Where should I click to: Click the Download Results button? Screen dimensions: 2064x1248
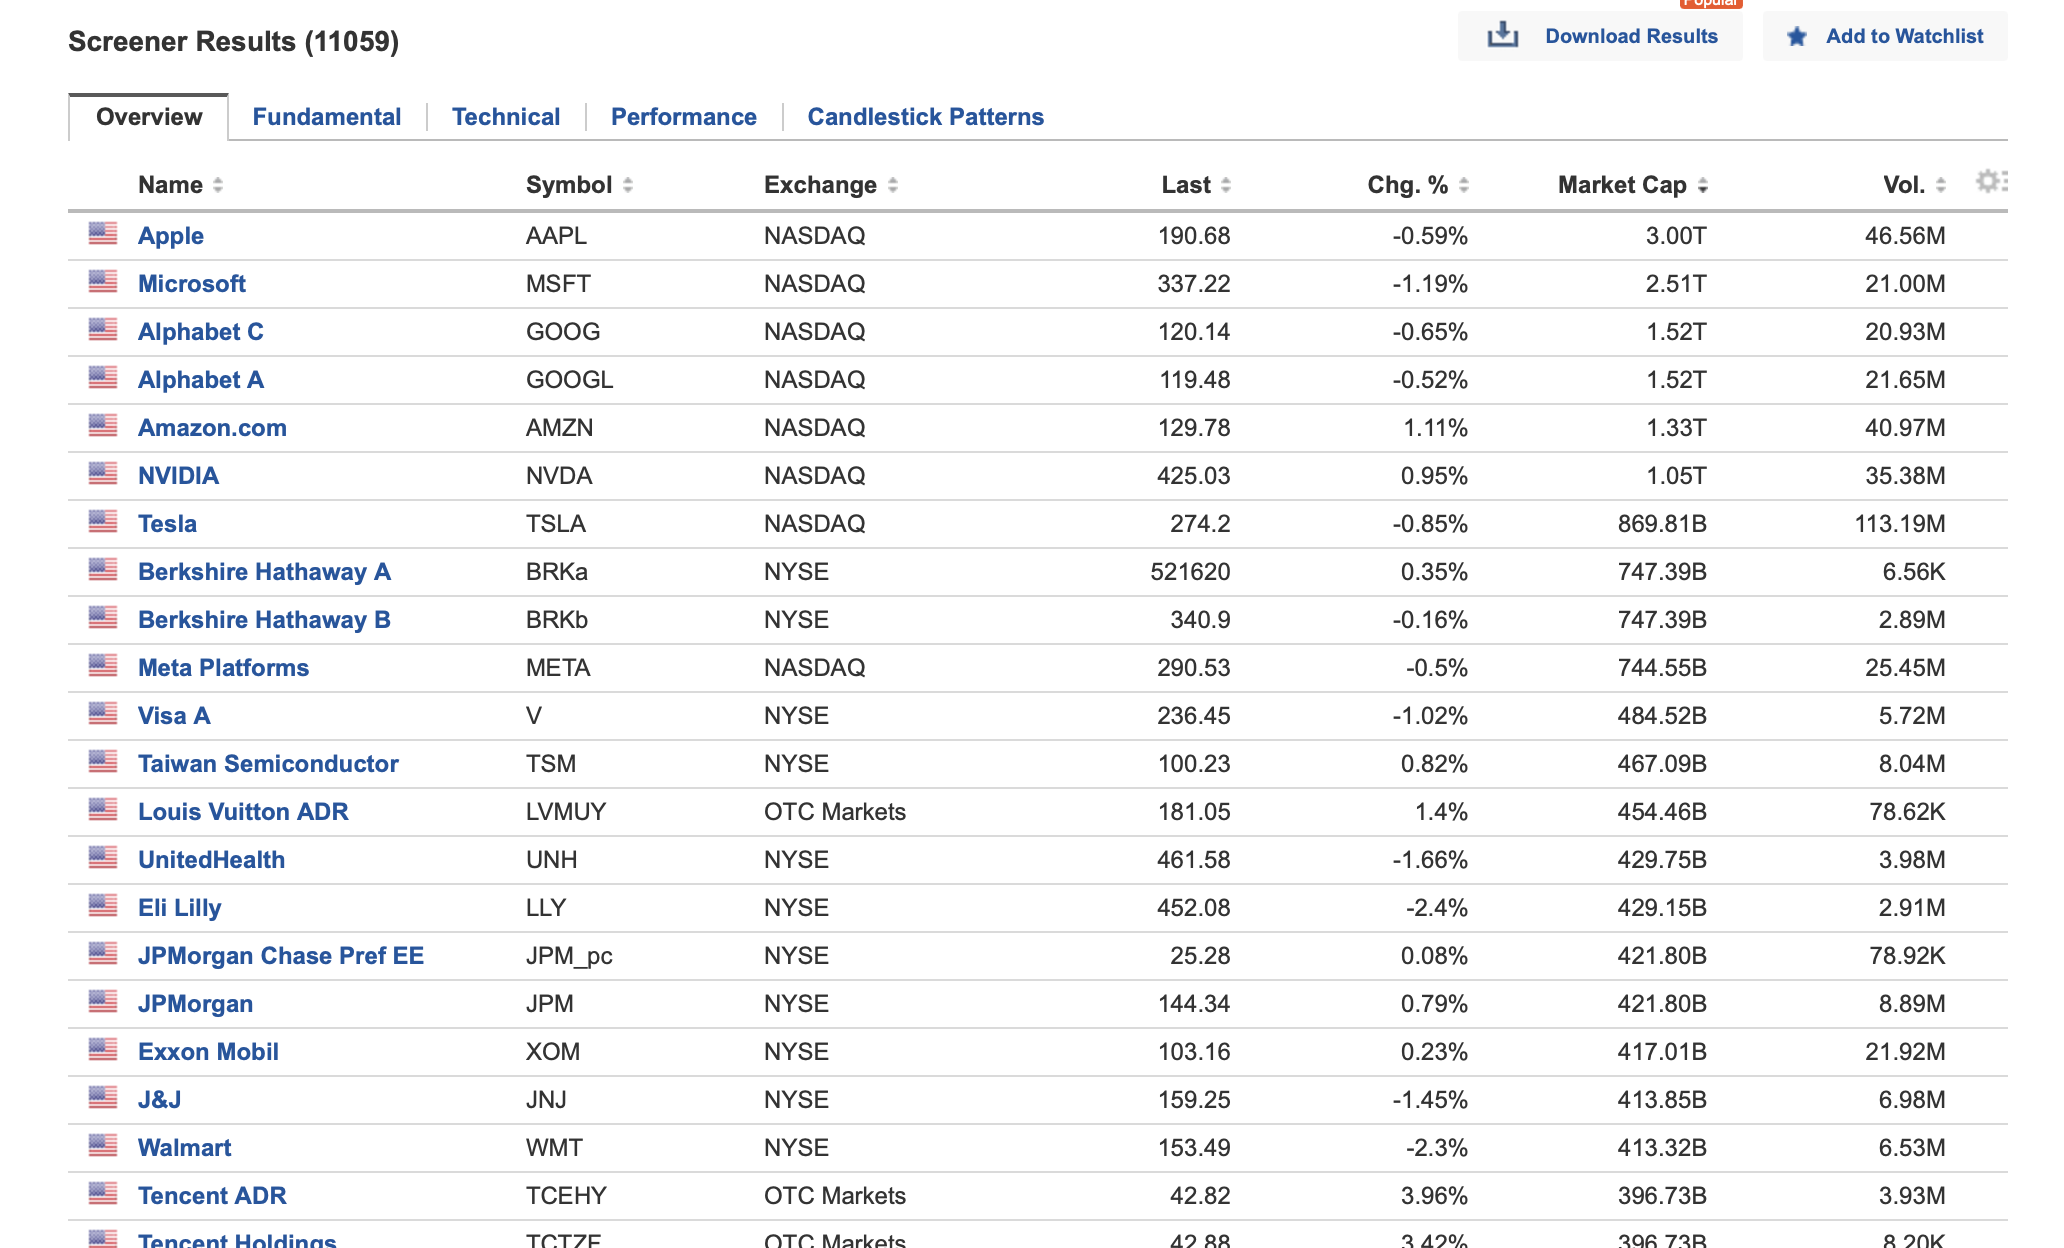(1630, 36)
